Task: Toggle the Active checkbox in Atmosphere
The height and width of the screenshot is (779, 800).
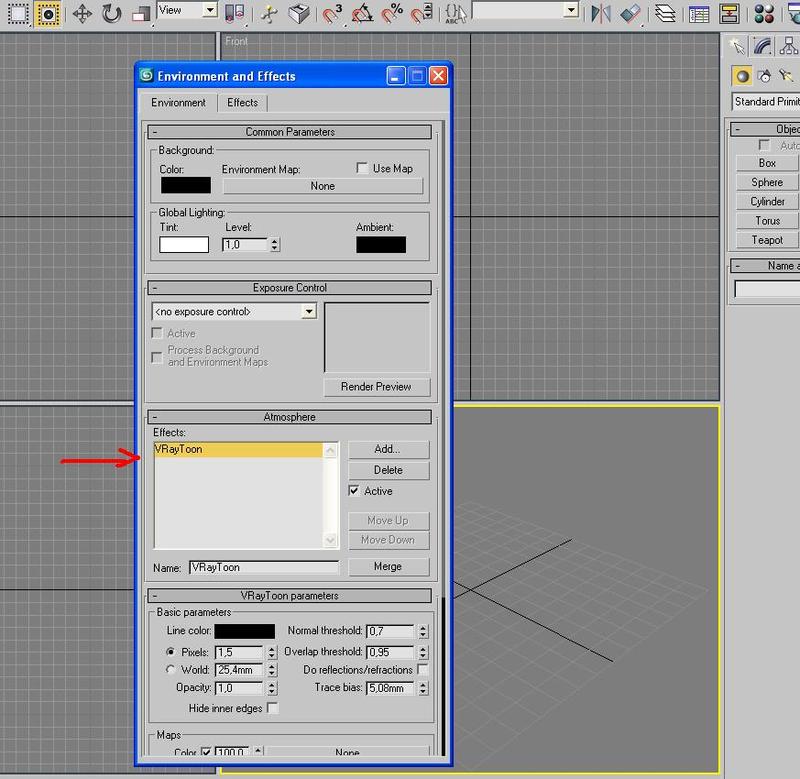Action: [354, 491]
